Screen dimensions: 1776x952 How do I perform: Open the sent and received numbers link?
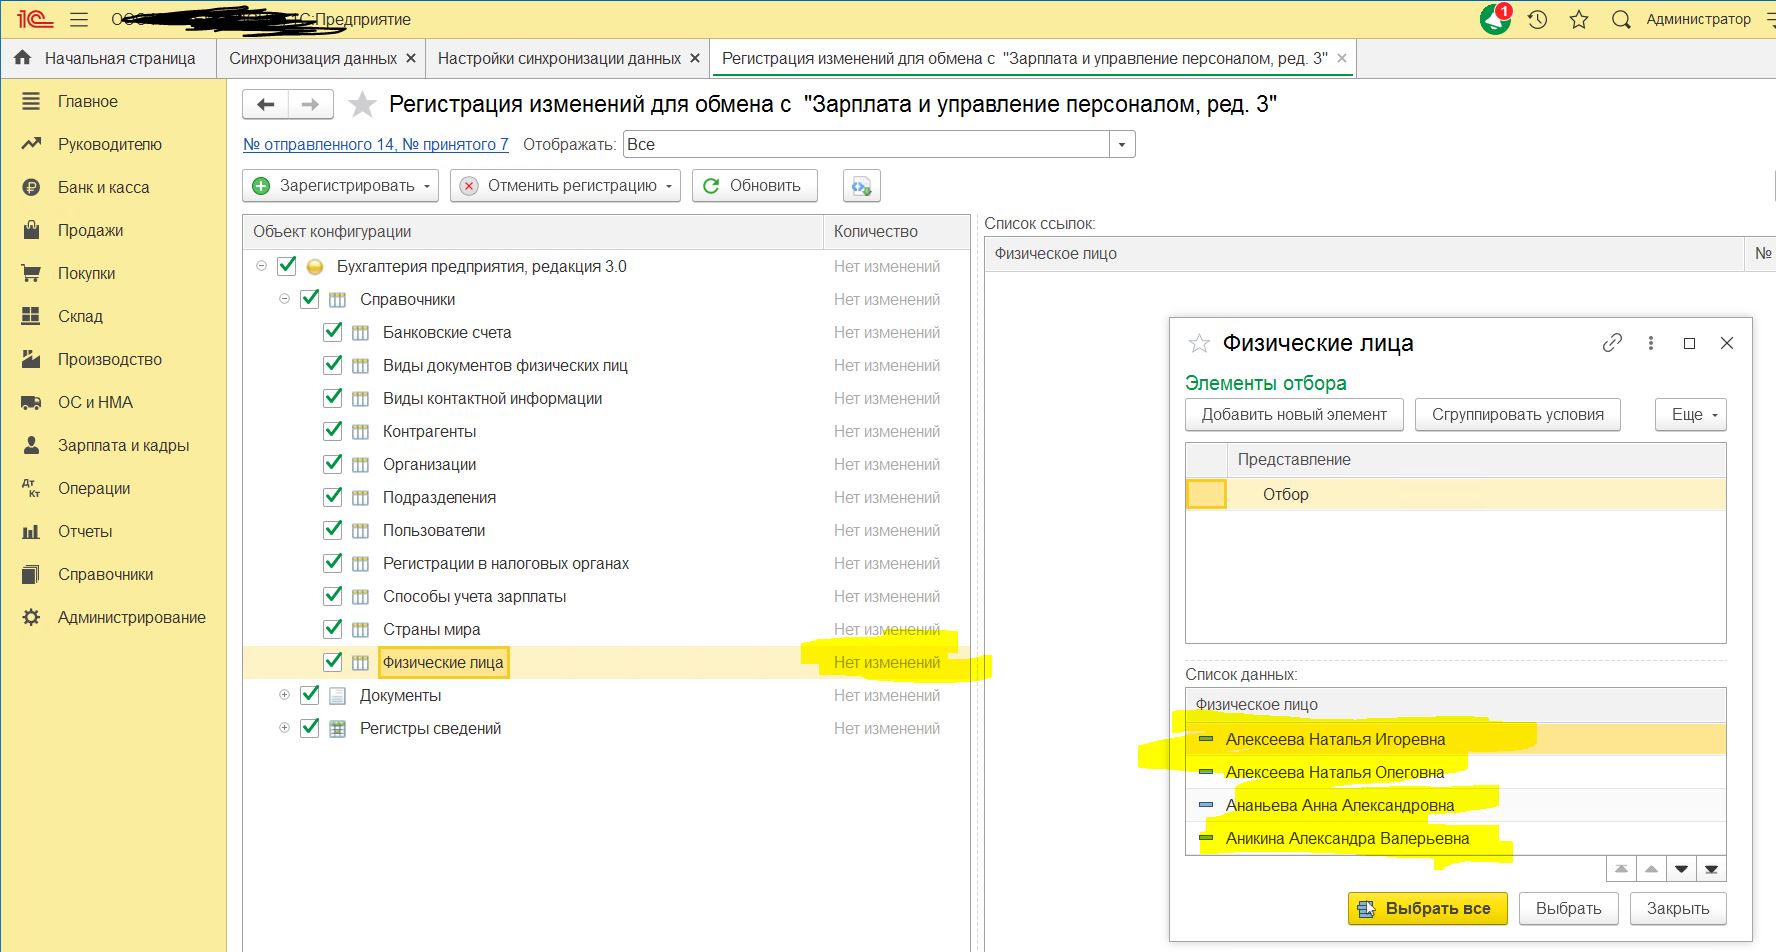[x=376, y=145]
